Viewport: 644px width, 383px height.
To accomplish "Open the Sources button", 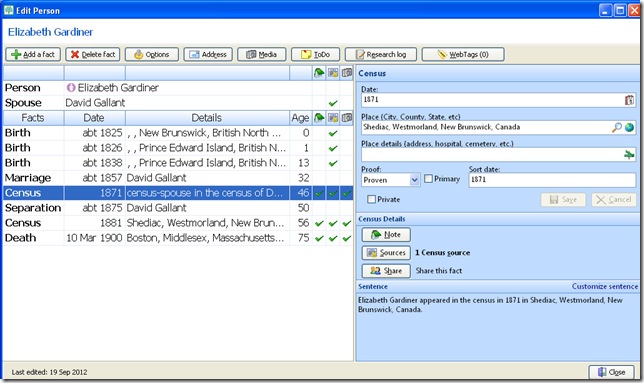I will tap(386, 253).
